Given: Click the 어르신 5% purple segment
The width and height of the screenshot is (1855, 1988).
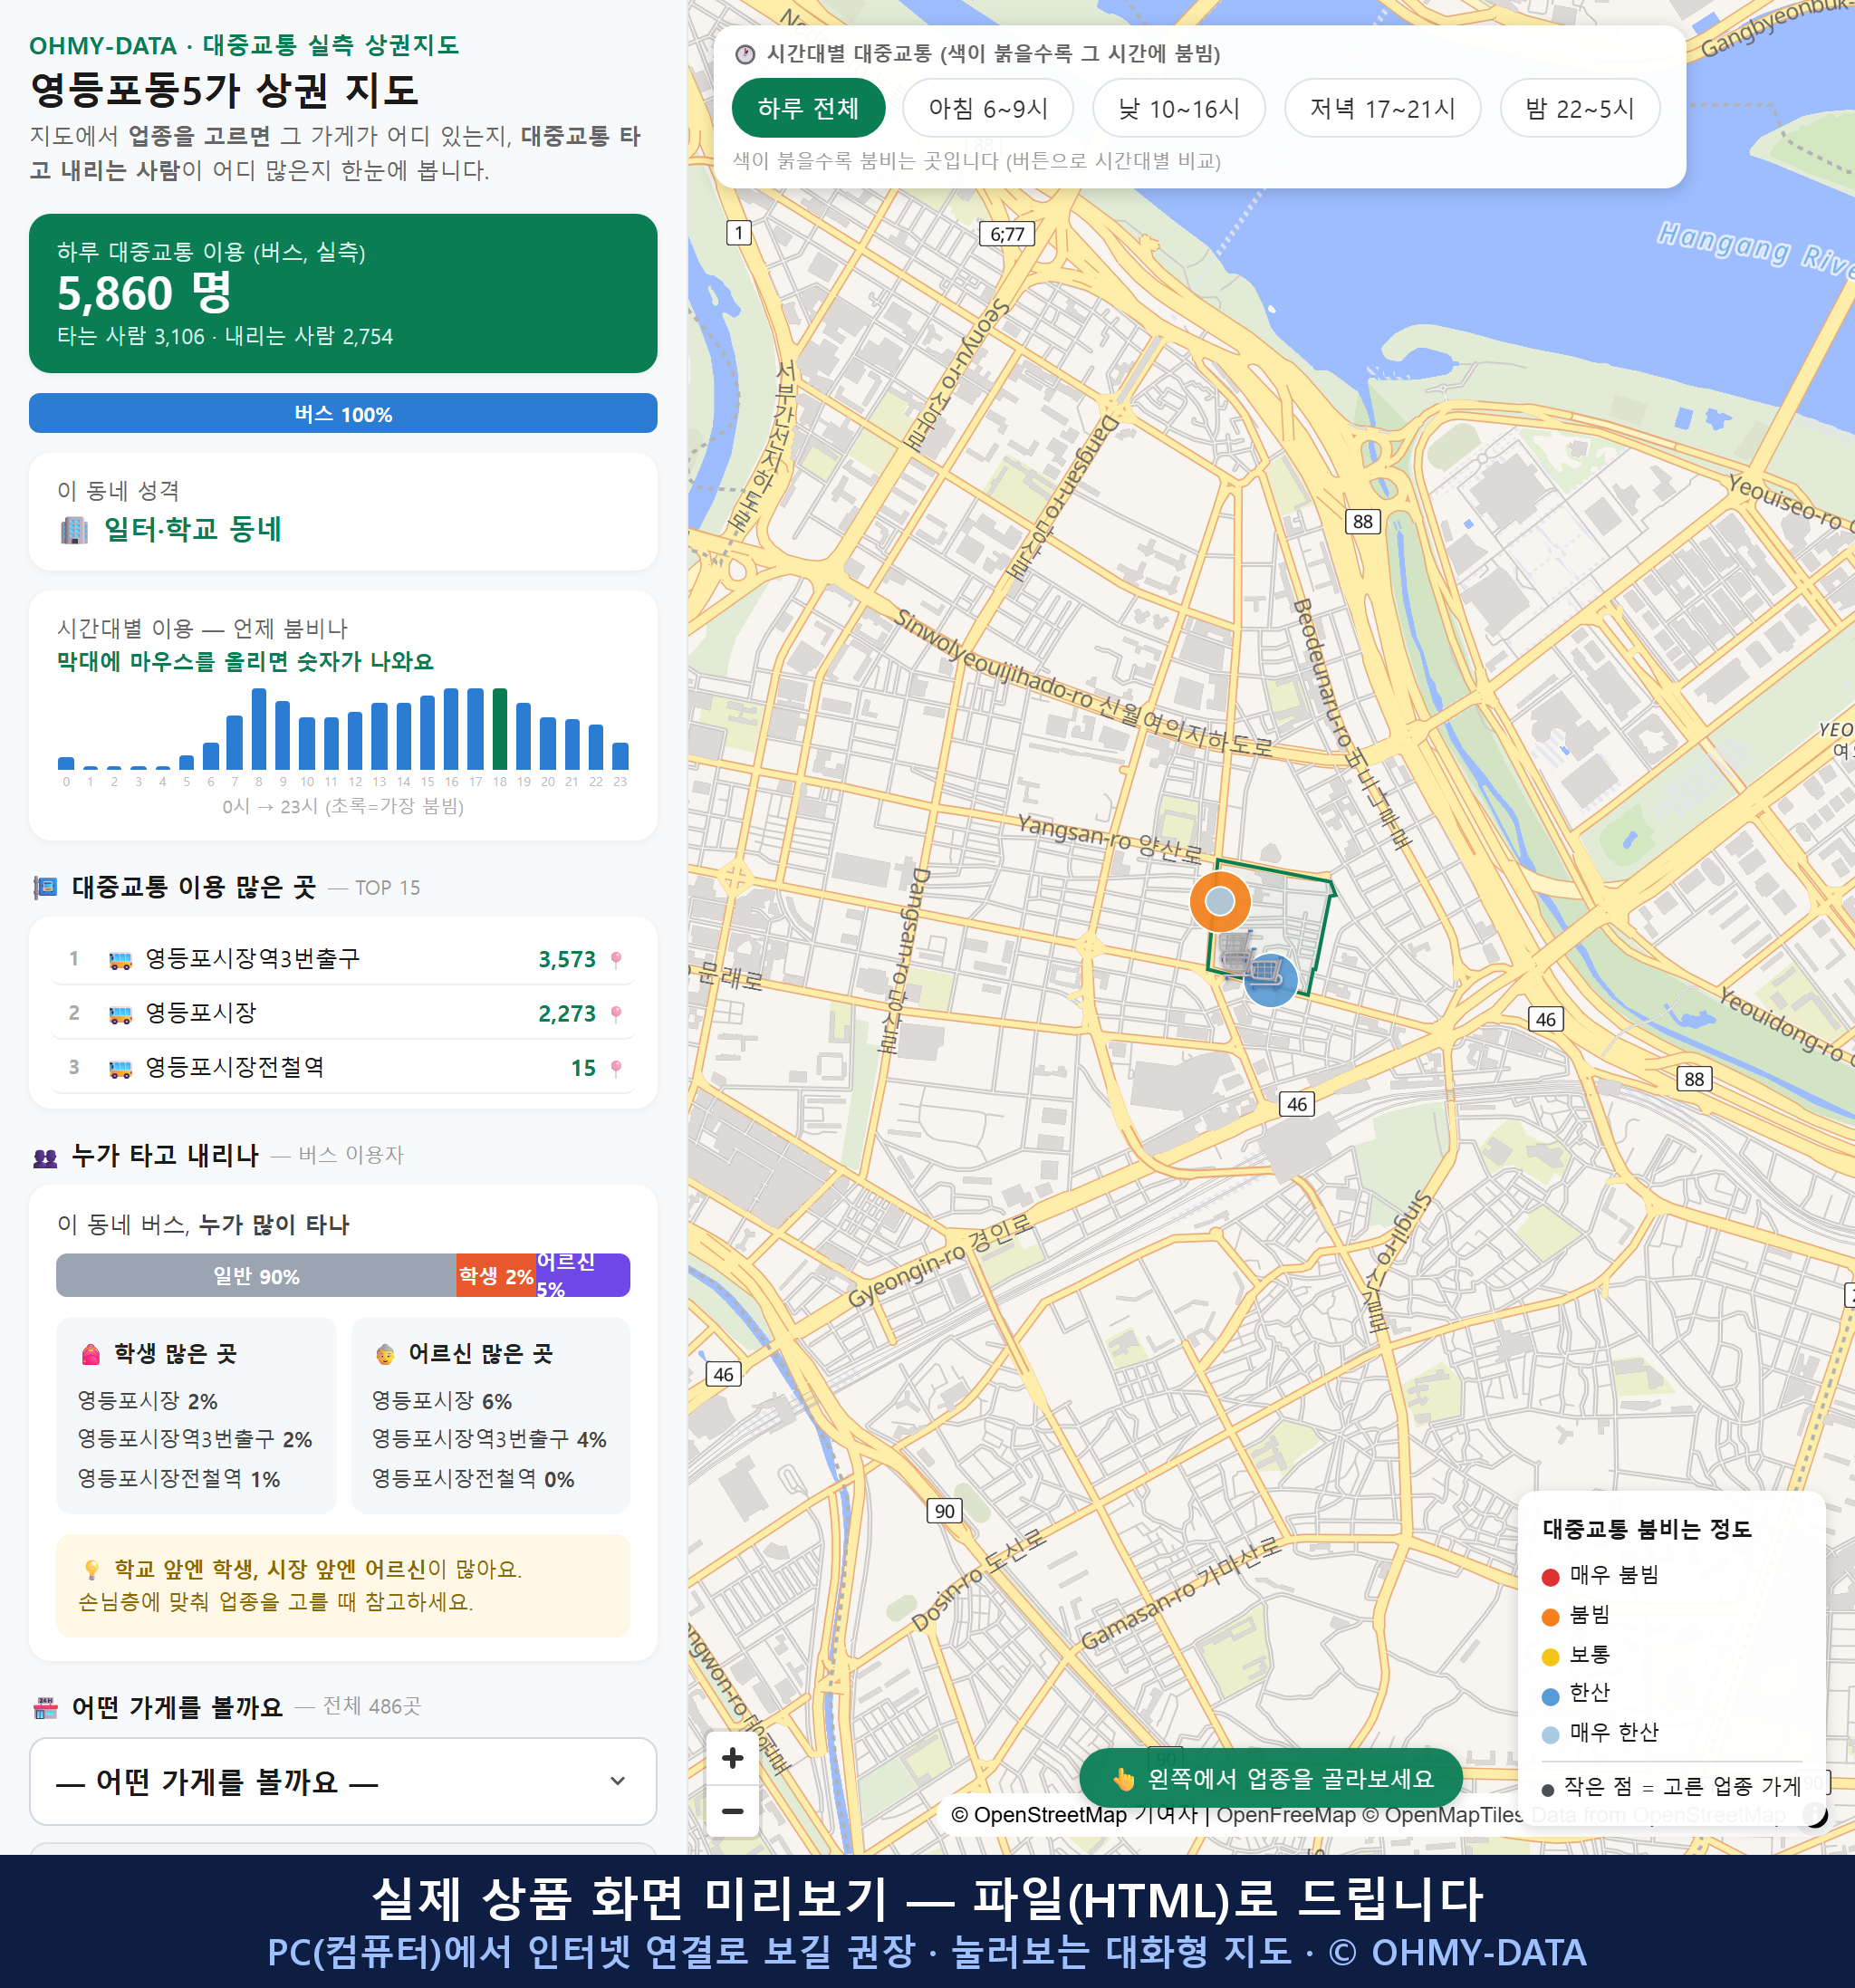Looking at the screenshot, I should coord(583,1276).
